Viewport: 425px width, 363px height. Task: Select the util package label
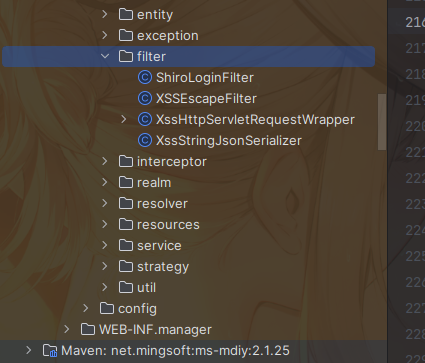click(146, 288)
